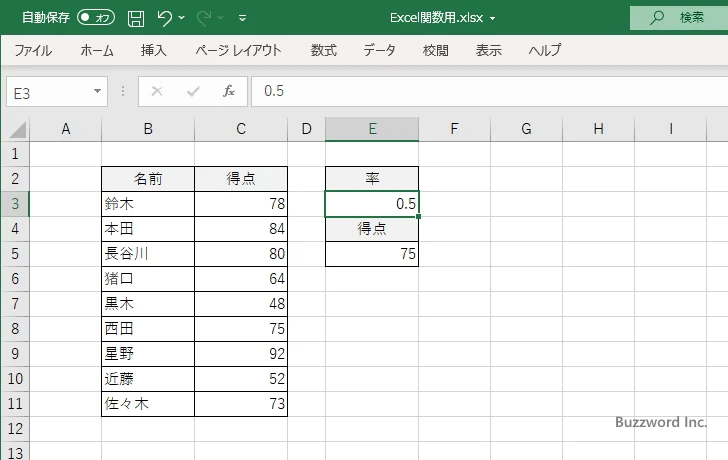This screenshot has height=460, width=728.
Task: Click the cell with name 長谷川
Action: click(148, 253)
